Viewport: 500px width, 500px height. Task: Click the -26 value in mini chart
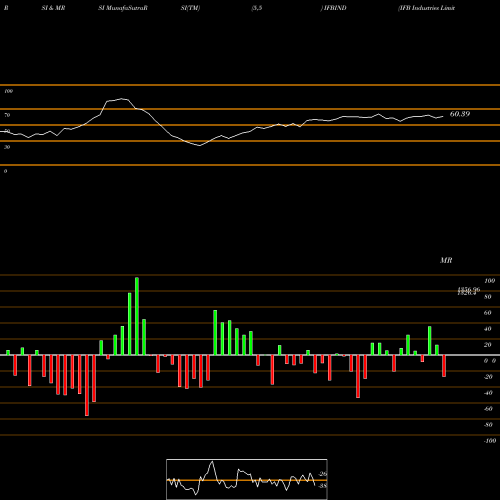(x=323, y=474)
